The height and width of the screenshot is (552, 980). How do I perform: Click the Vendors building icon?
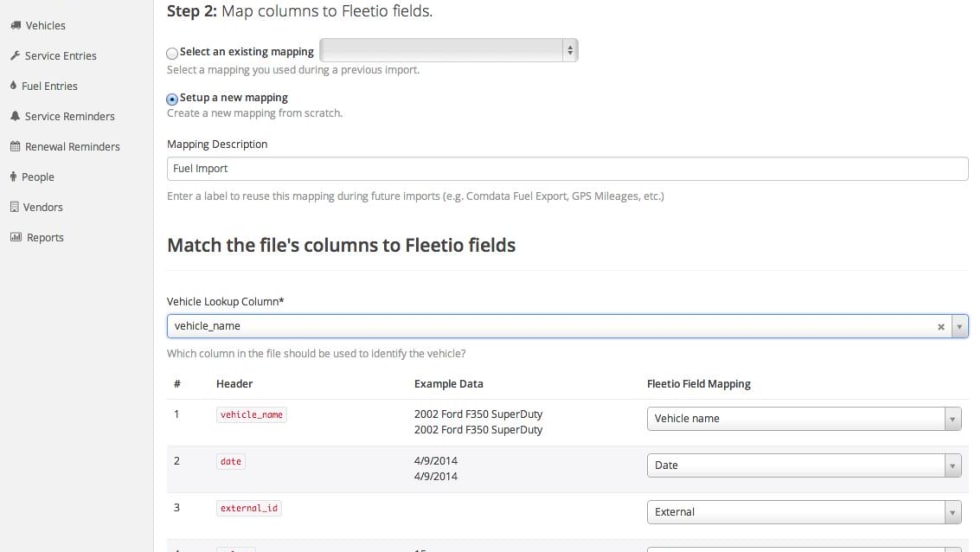[15, 207]
